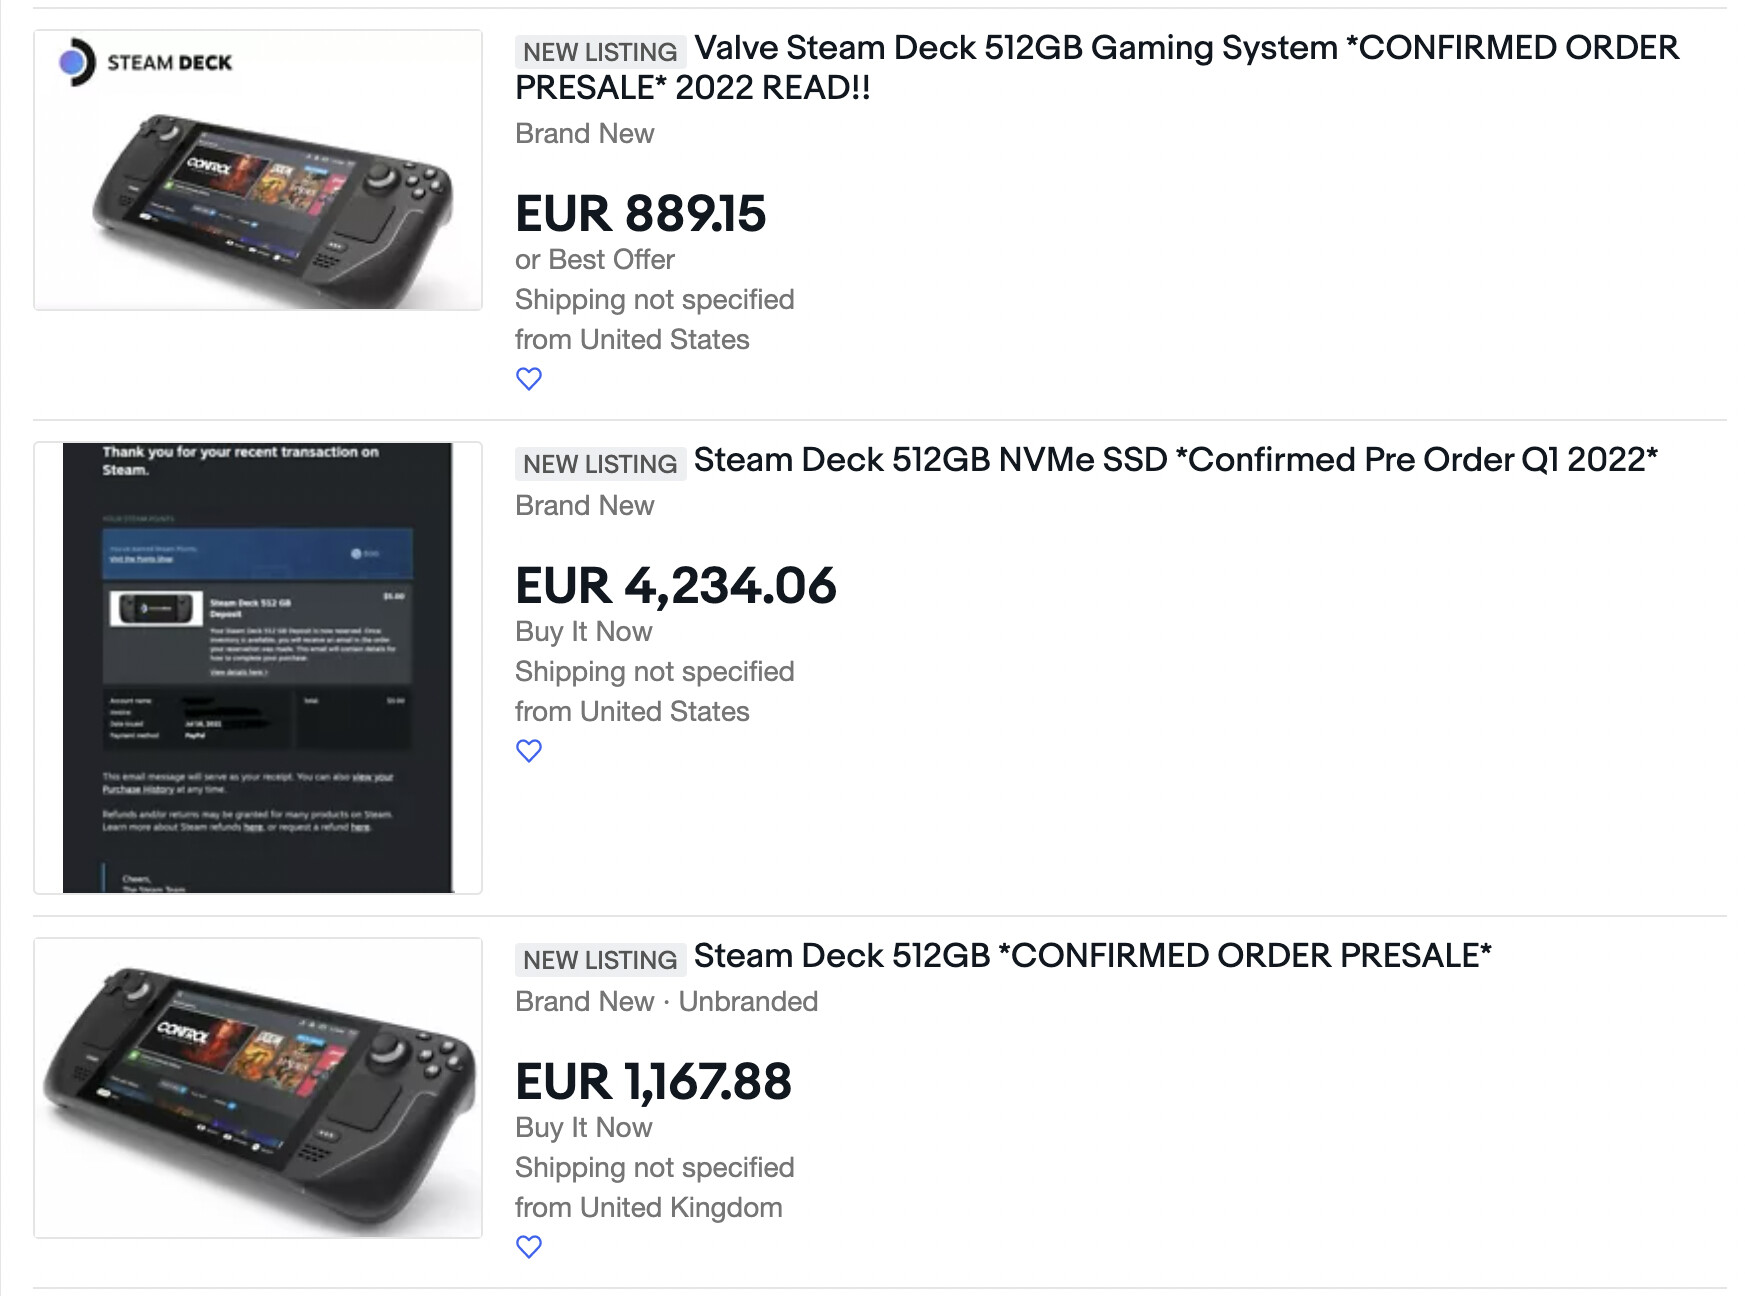Click the EUR 4,234.06 price
The width and height of the screenshot is (1745, 1296).
[x=675, y=586]
